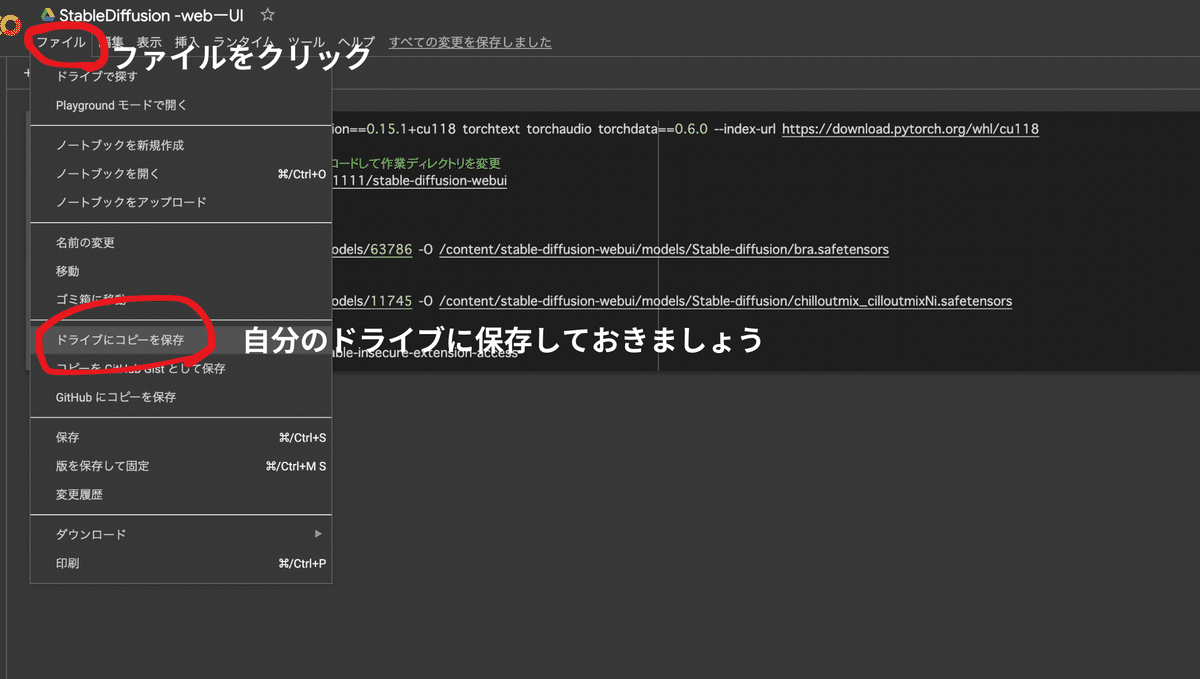Click the models/63786 link in code cell
1200x679 pixels.
(x=371, y=249)
